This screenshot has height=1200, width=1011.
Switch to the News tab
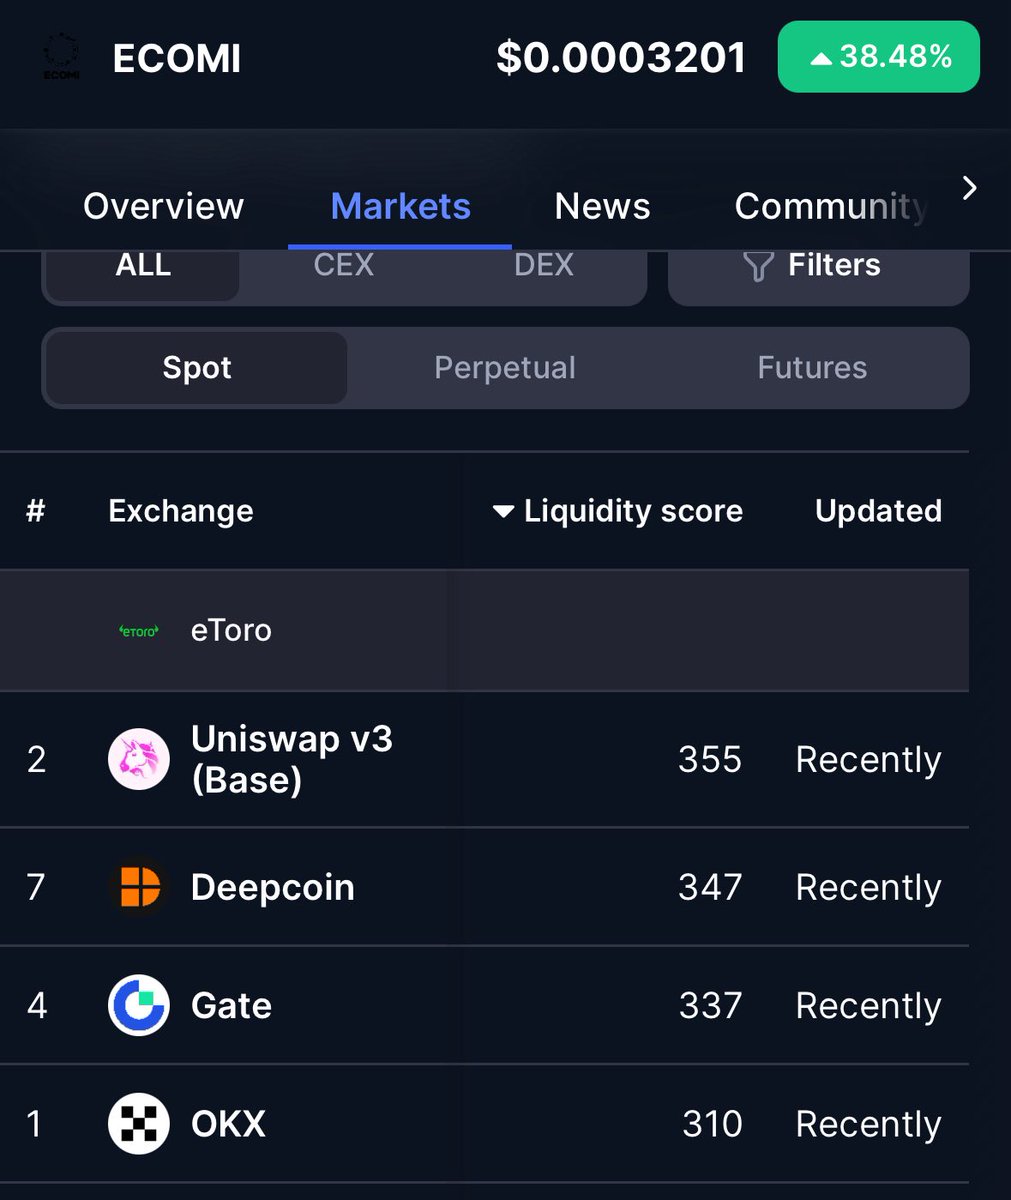[602, 206]
